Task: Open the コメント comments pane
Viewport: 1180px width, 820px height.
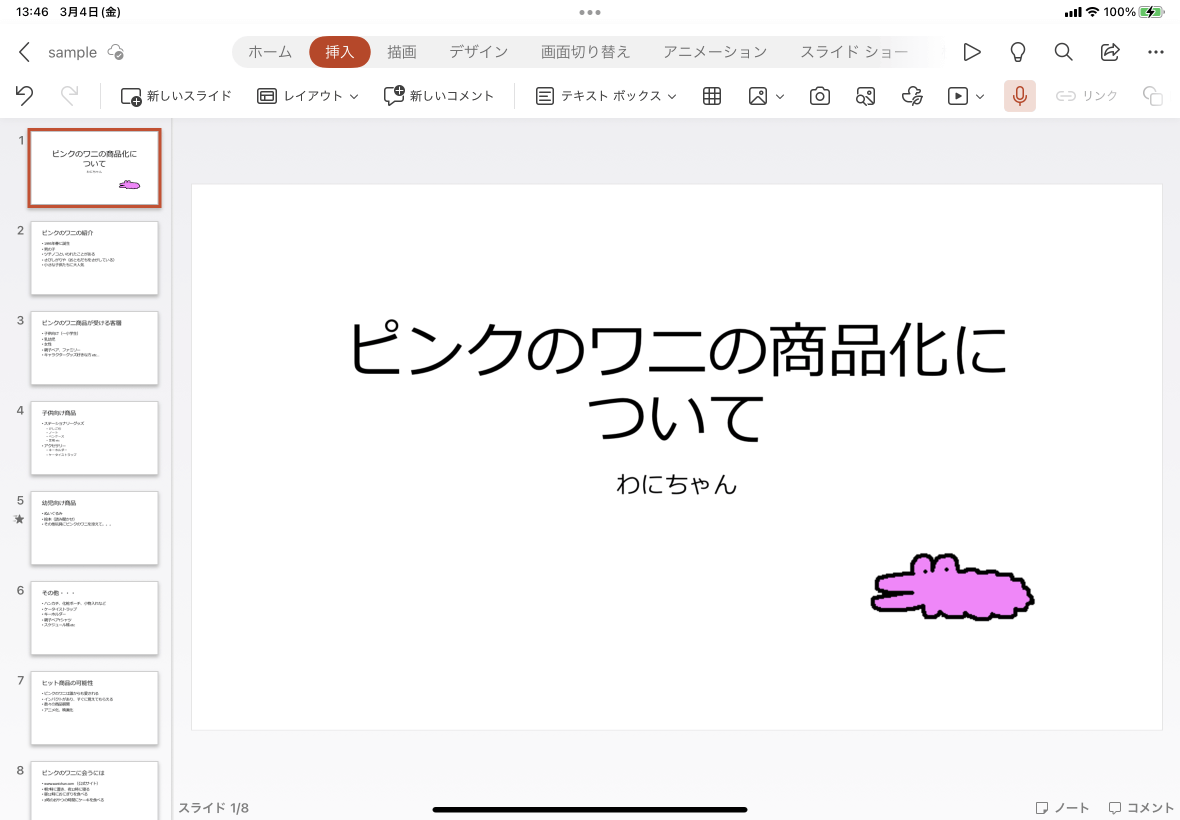Action: tap(1141, 808)
